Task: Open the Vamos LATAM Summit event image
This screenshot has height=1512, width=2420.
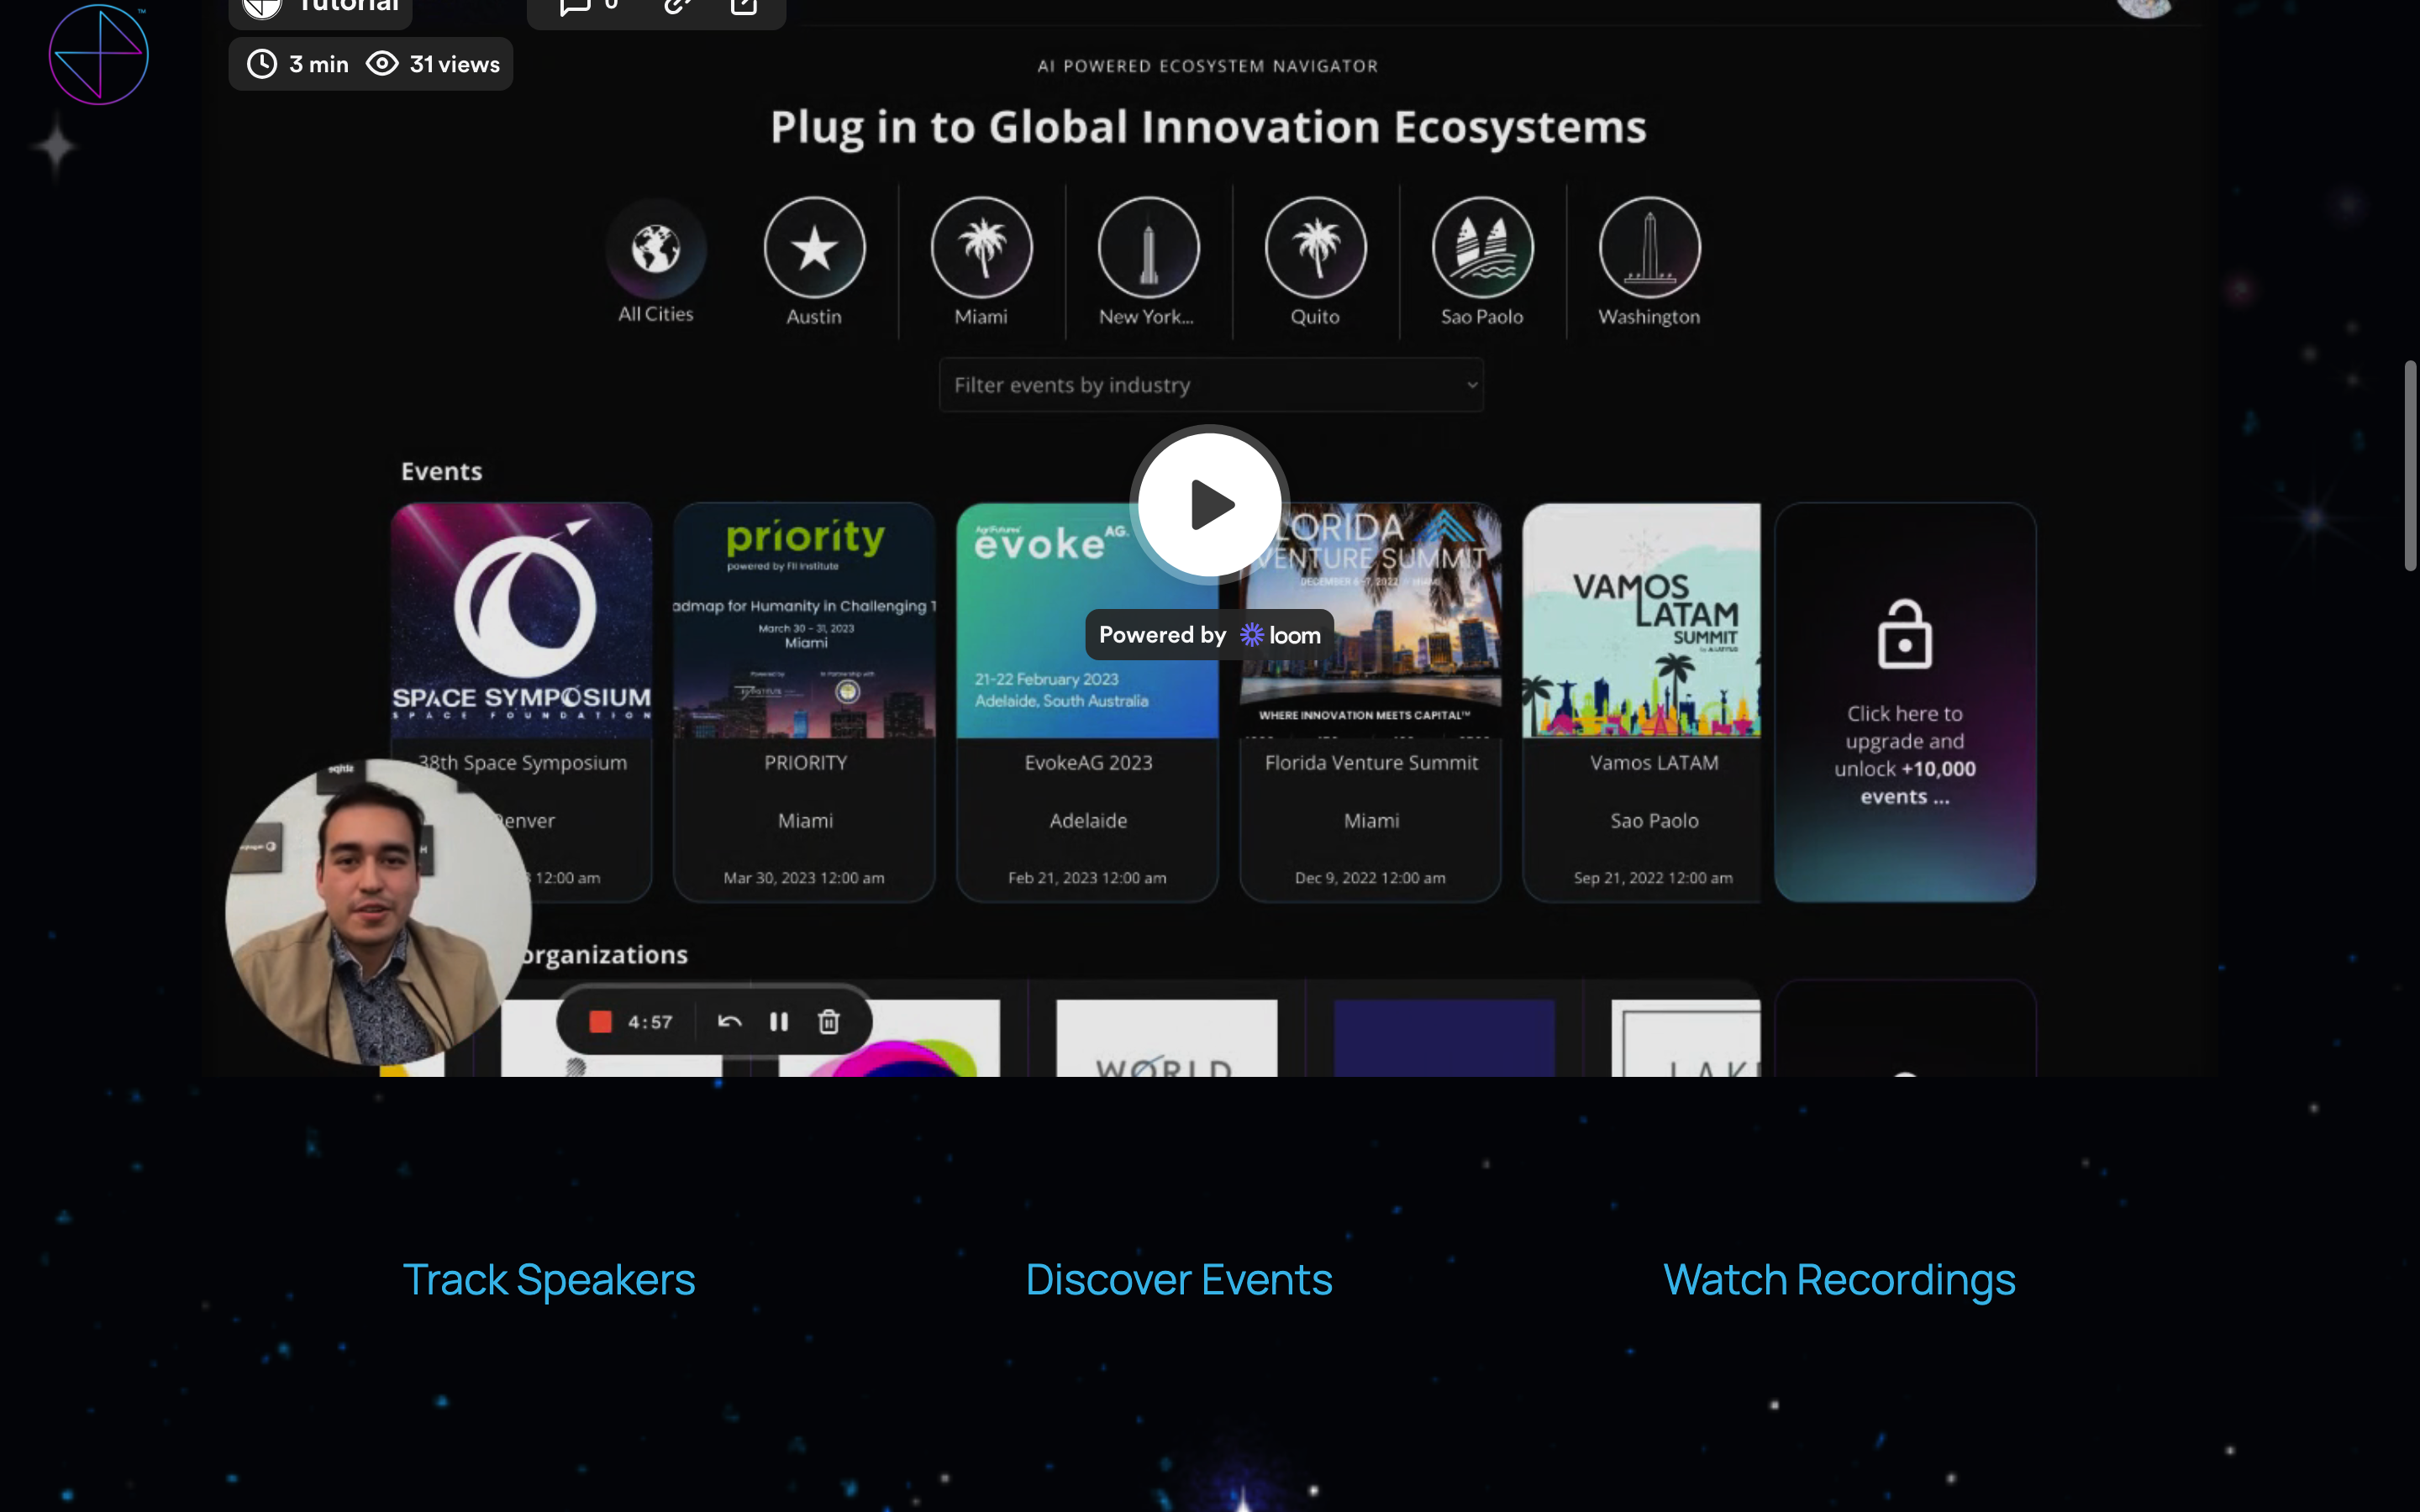Action: click(1641, 621)
